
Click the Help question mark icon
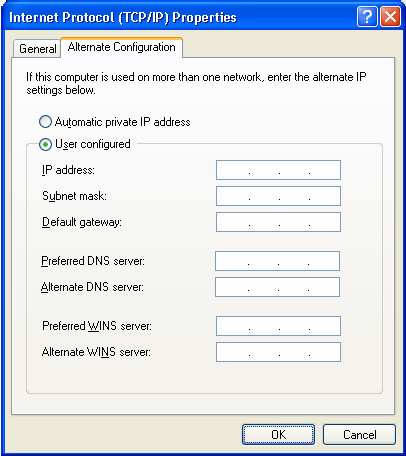tap(367, 17)
